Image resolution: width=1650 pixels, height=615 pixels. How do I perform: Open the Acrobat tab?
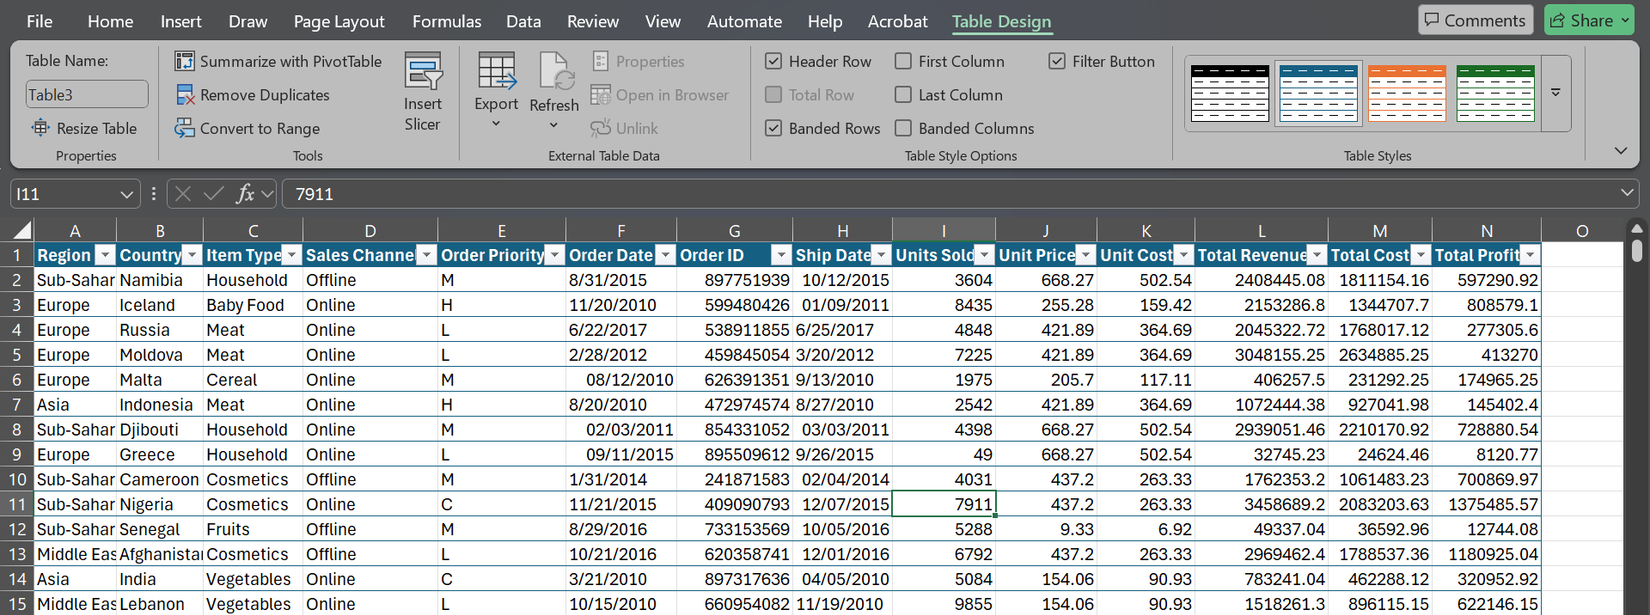[897, 21]
